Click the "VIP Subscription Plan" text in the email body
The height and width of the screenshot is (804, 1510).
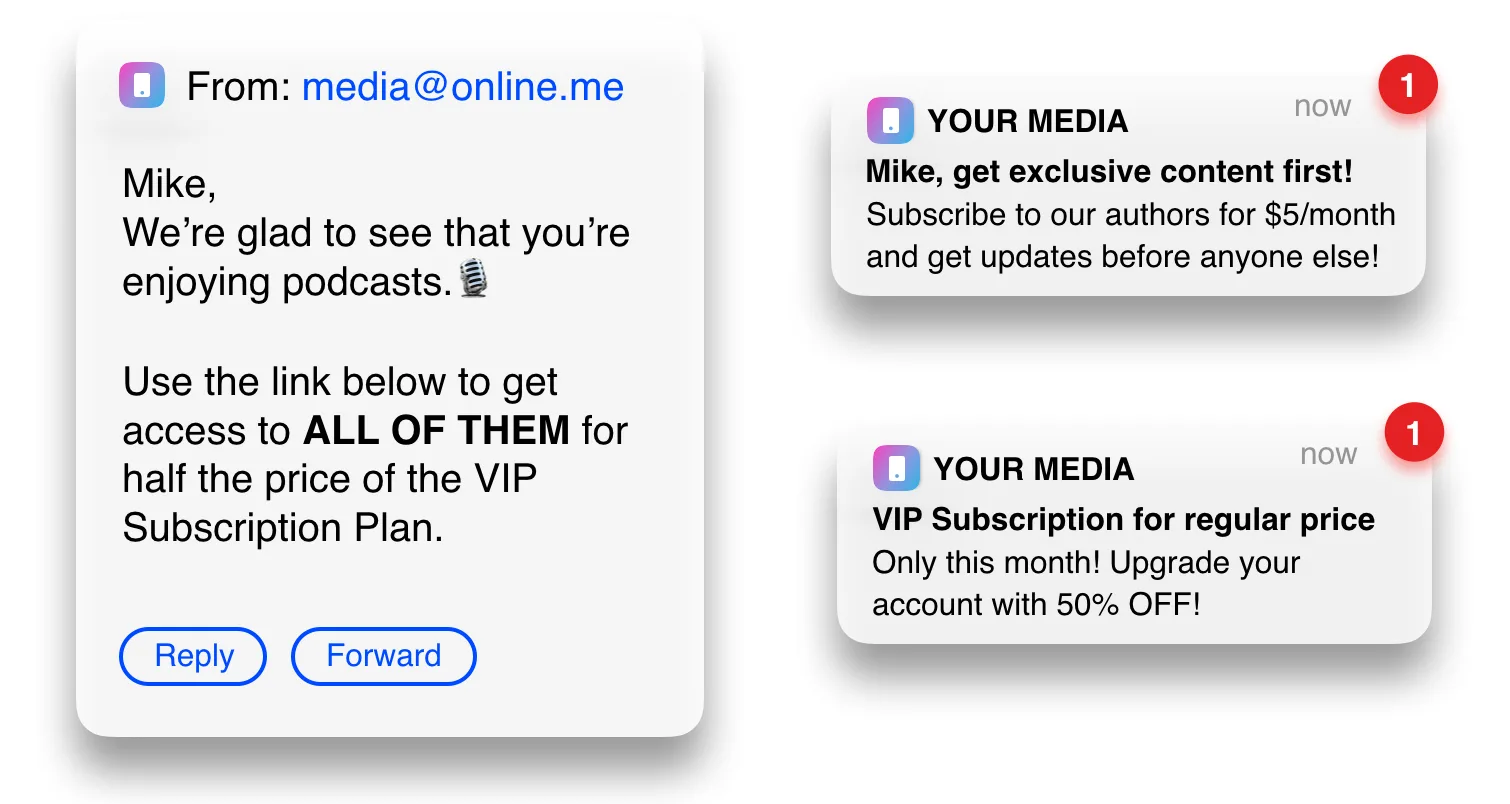pos(282,528)
